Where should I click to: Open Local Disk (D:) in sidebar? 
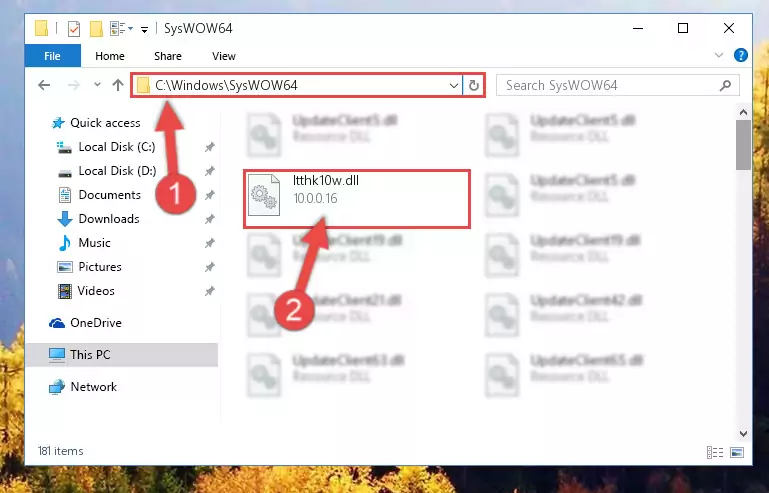click(x=117, y=171)
